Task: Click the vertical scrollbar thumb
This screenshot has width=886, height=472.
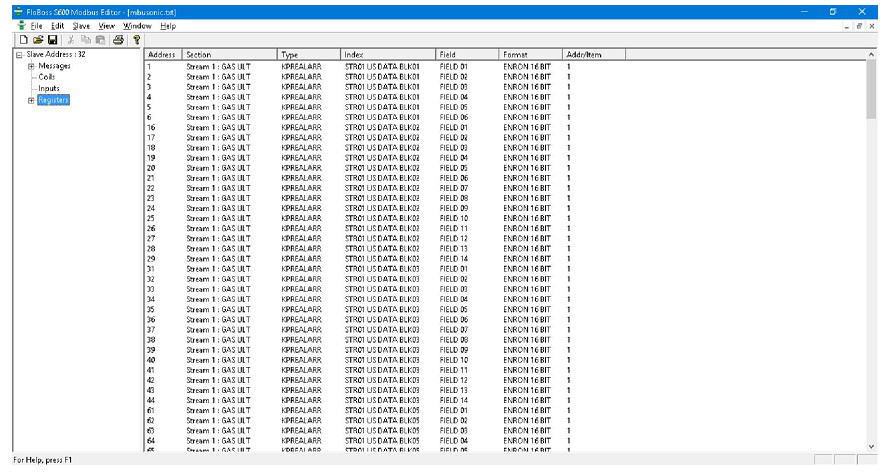Action: [871, 89]
